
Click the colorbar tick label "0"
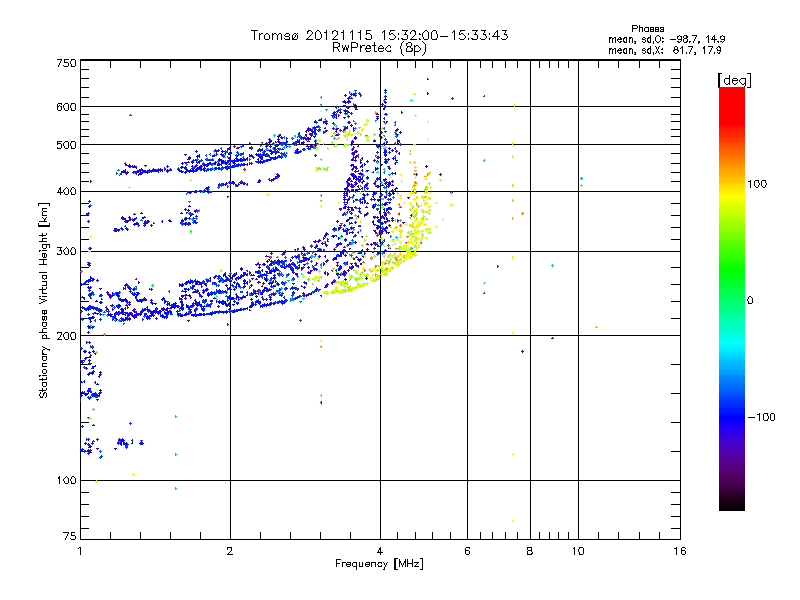pos(750,301)
